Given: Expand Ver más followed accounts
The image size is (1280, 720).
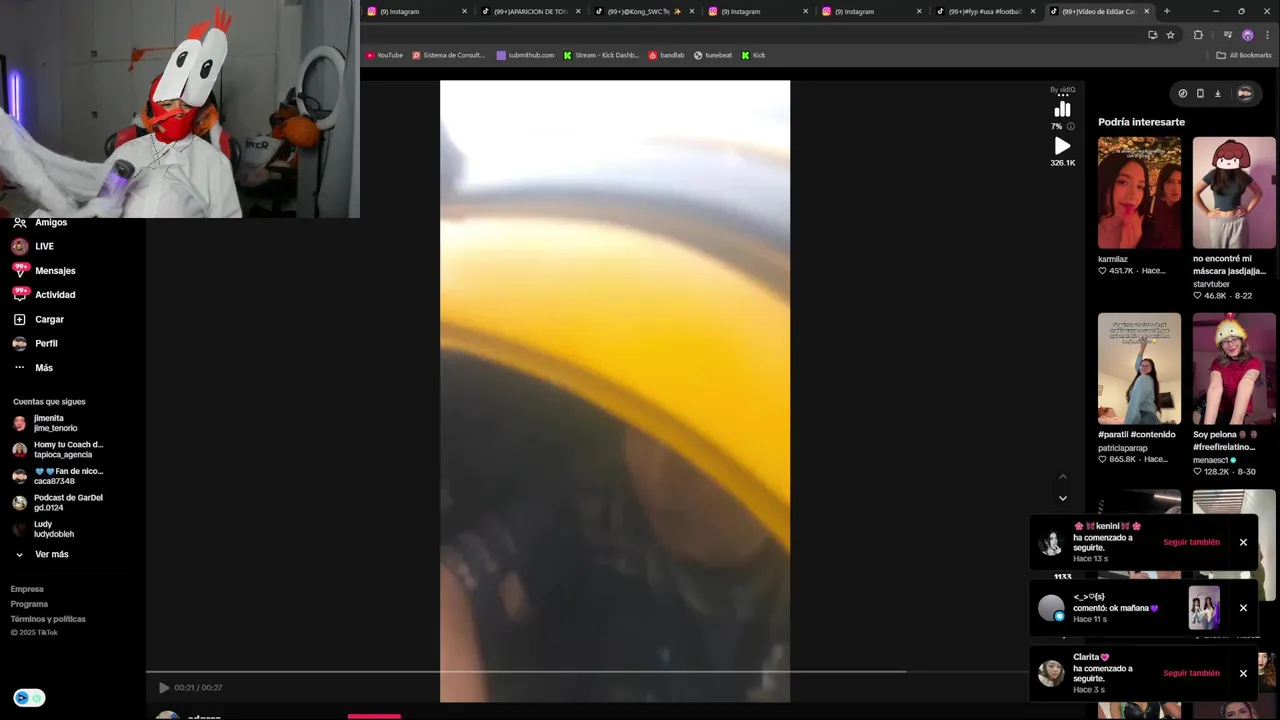Looking at the screenshot, I should (42, 554).
